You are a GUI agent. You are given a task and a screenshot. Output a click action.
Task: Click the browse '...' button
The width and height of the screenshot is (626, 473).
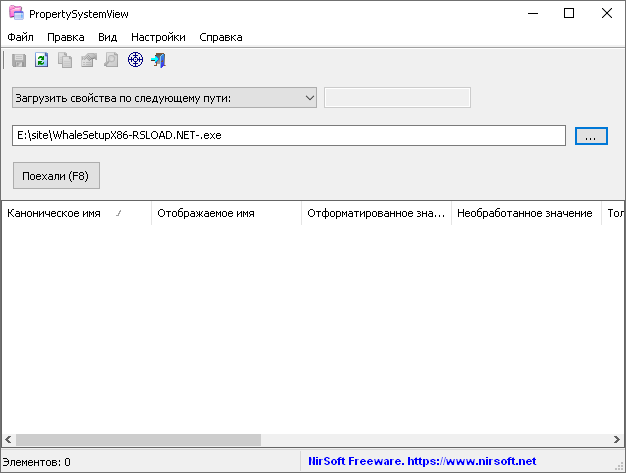point(591,136)
